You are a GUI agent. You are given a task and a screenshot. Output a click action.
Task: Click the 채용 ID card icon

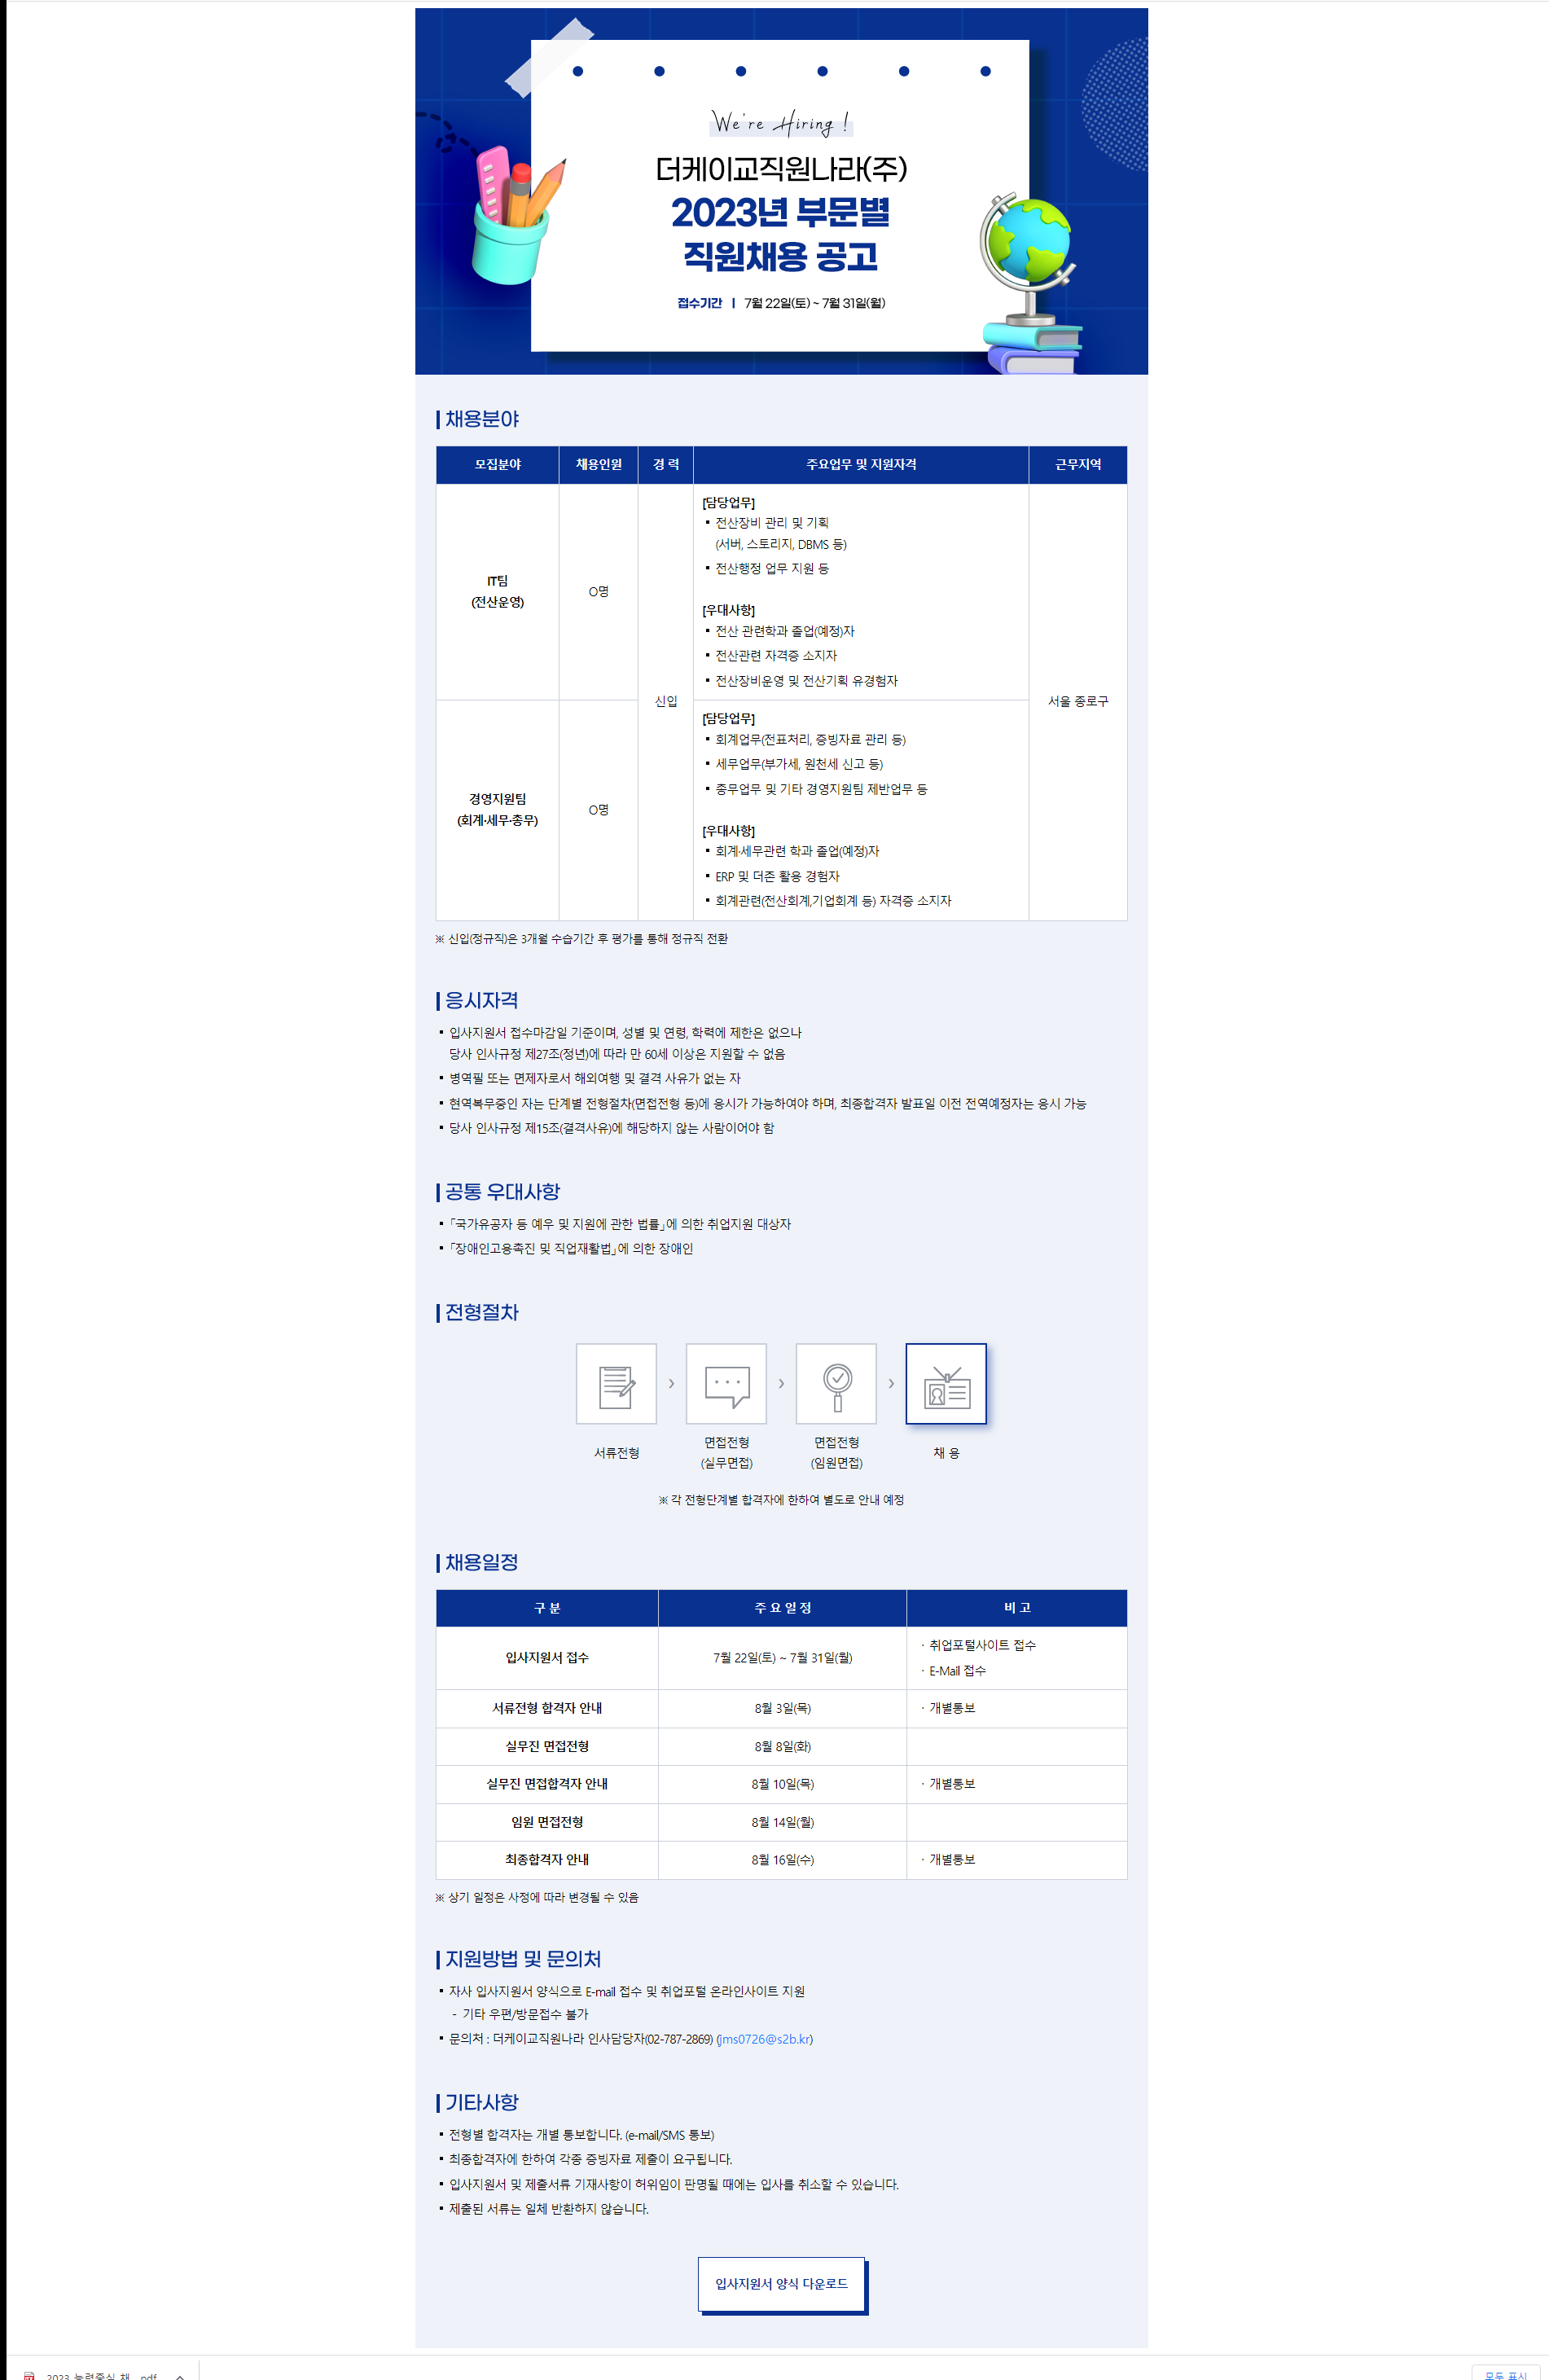click(946, 1384)
